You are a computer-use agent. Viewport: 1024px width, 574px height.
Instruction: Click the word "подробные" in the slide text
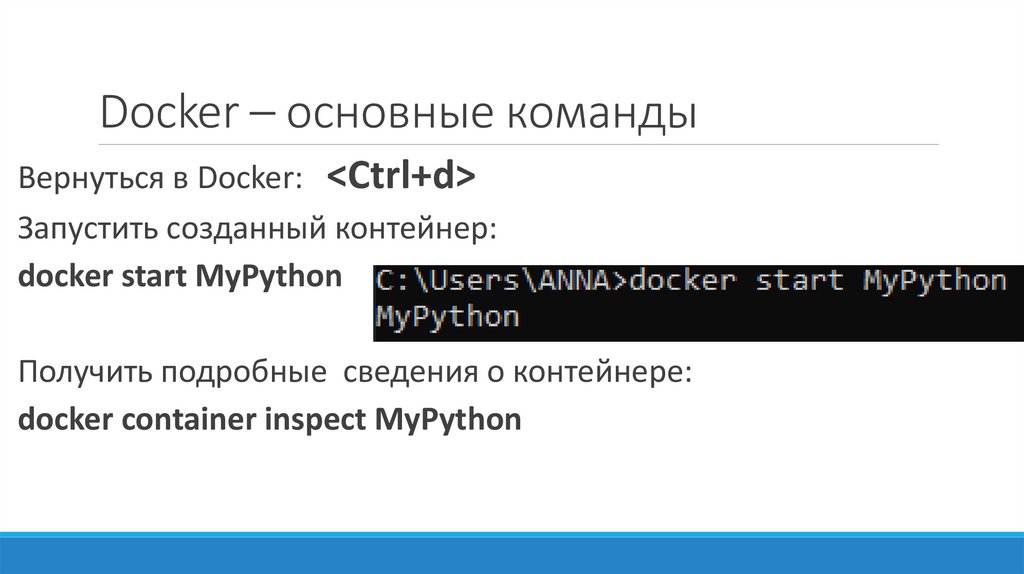point(255,373)
